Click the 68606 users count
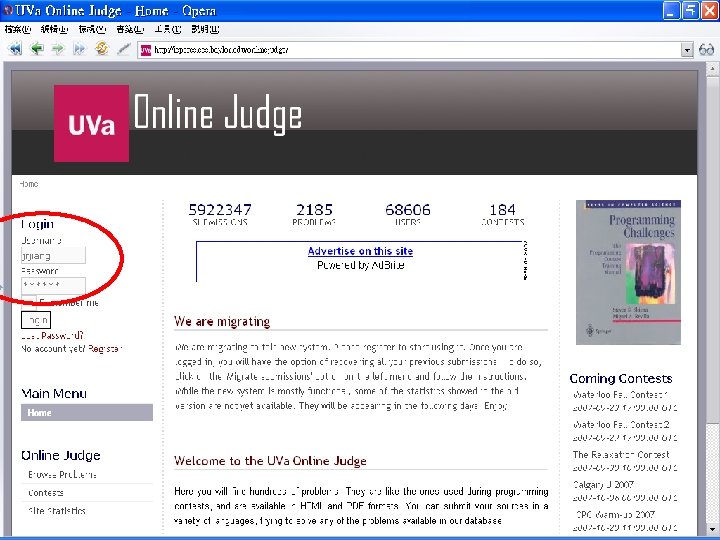 (x=408, y=210)
